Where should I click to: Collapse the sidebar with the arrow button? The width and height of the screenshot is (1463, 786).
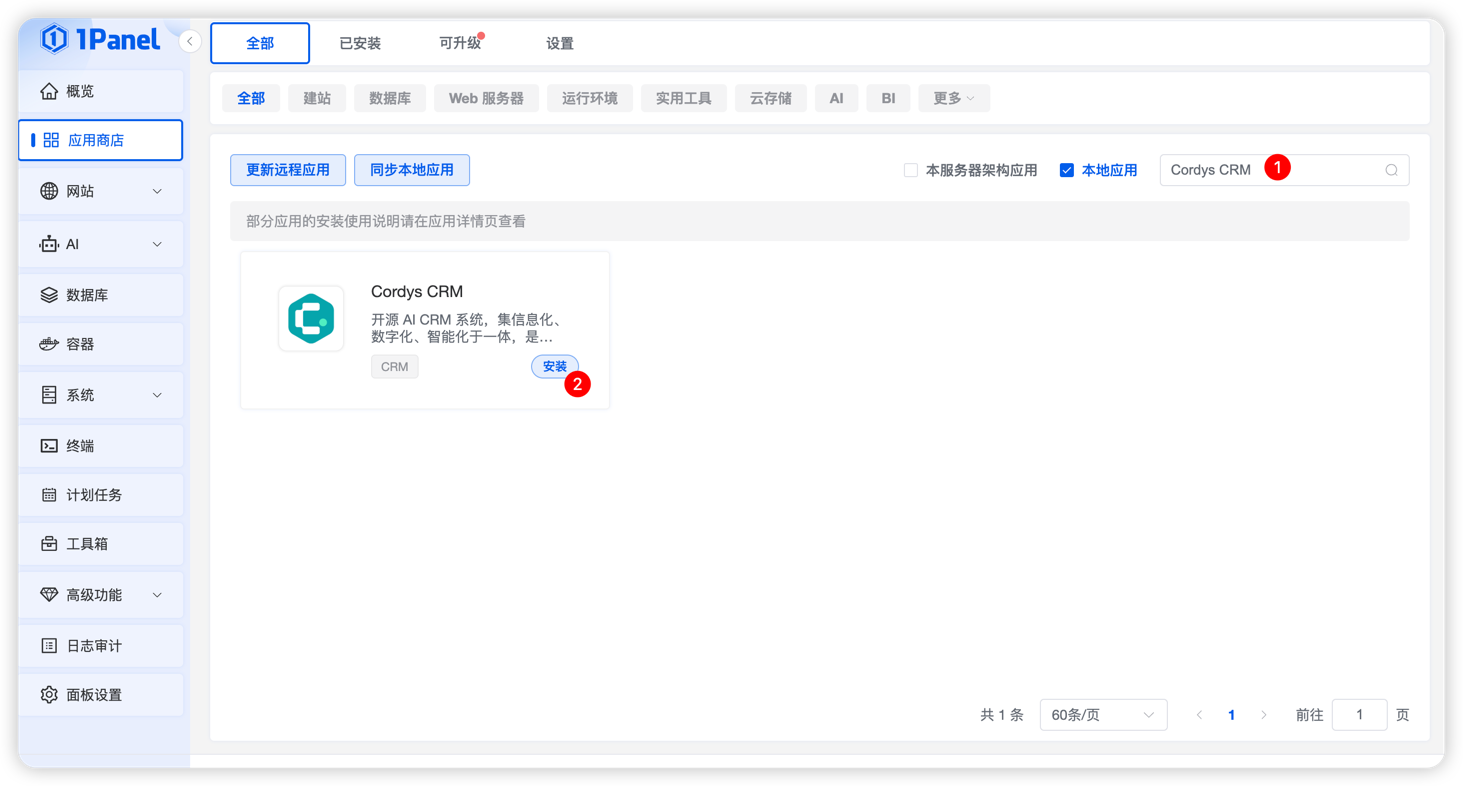[190, 41]
